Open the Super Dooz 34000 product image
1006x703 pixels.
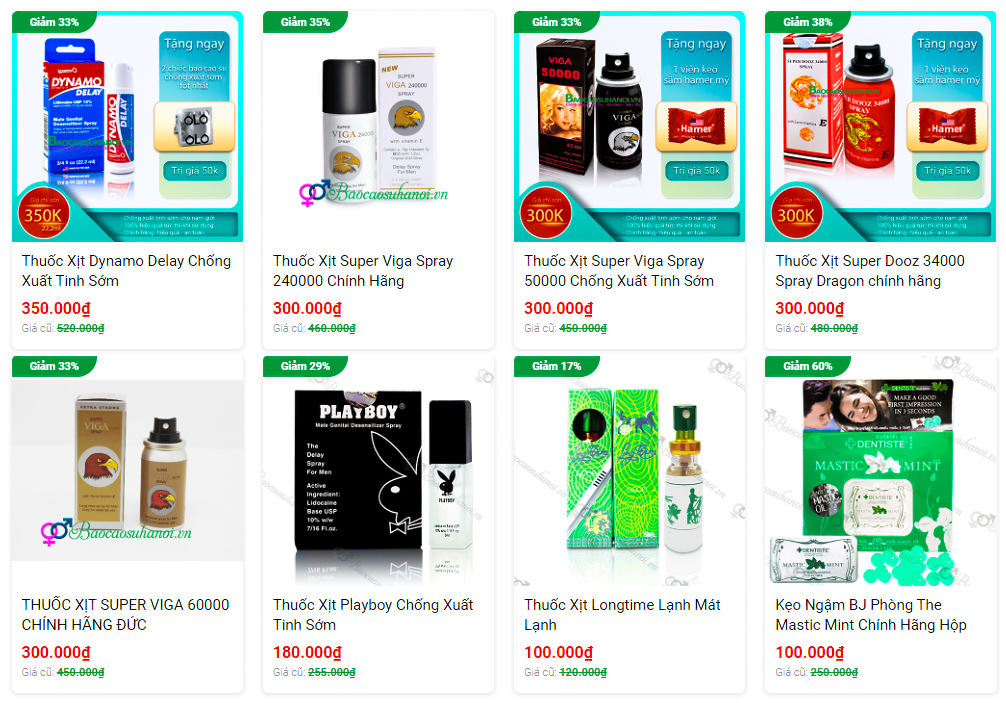pyautogui.click(x=880, y=126)
